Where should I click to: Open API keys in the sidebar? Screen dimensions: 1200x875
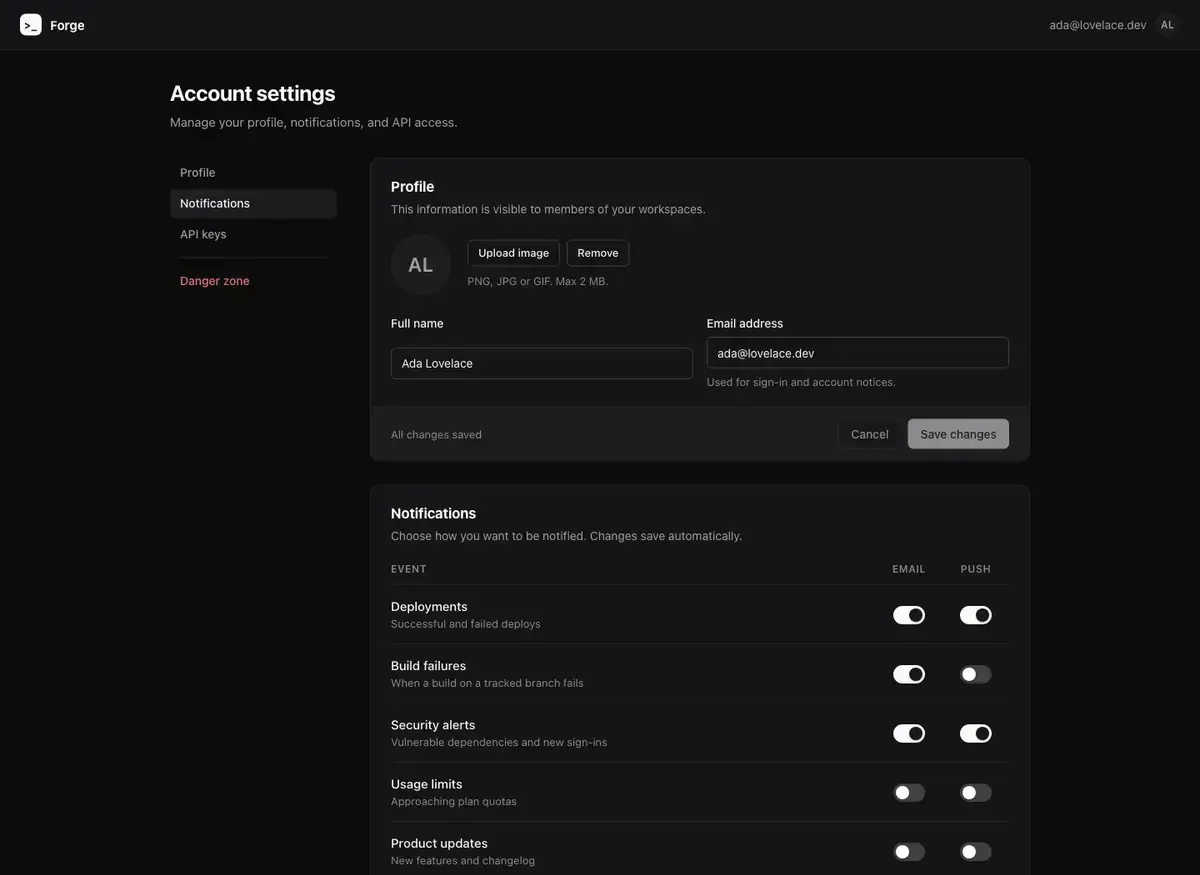click(x=253, y=234)
